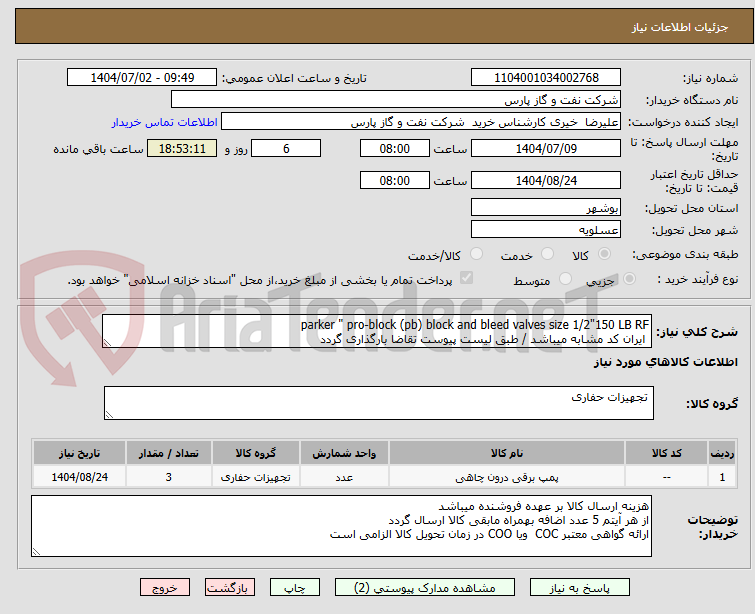Image resolution: width=755 pixels, height=614 pixels.
Task: Click the resize handle of buyer notes textarea
Action: click(36, 552)
